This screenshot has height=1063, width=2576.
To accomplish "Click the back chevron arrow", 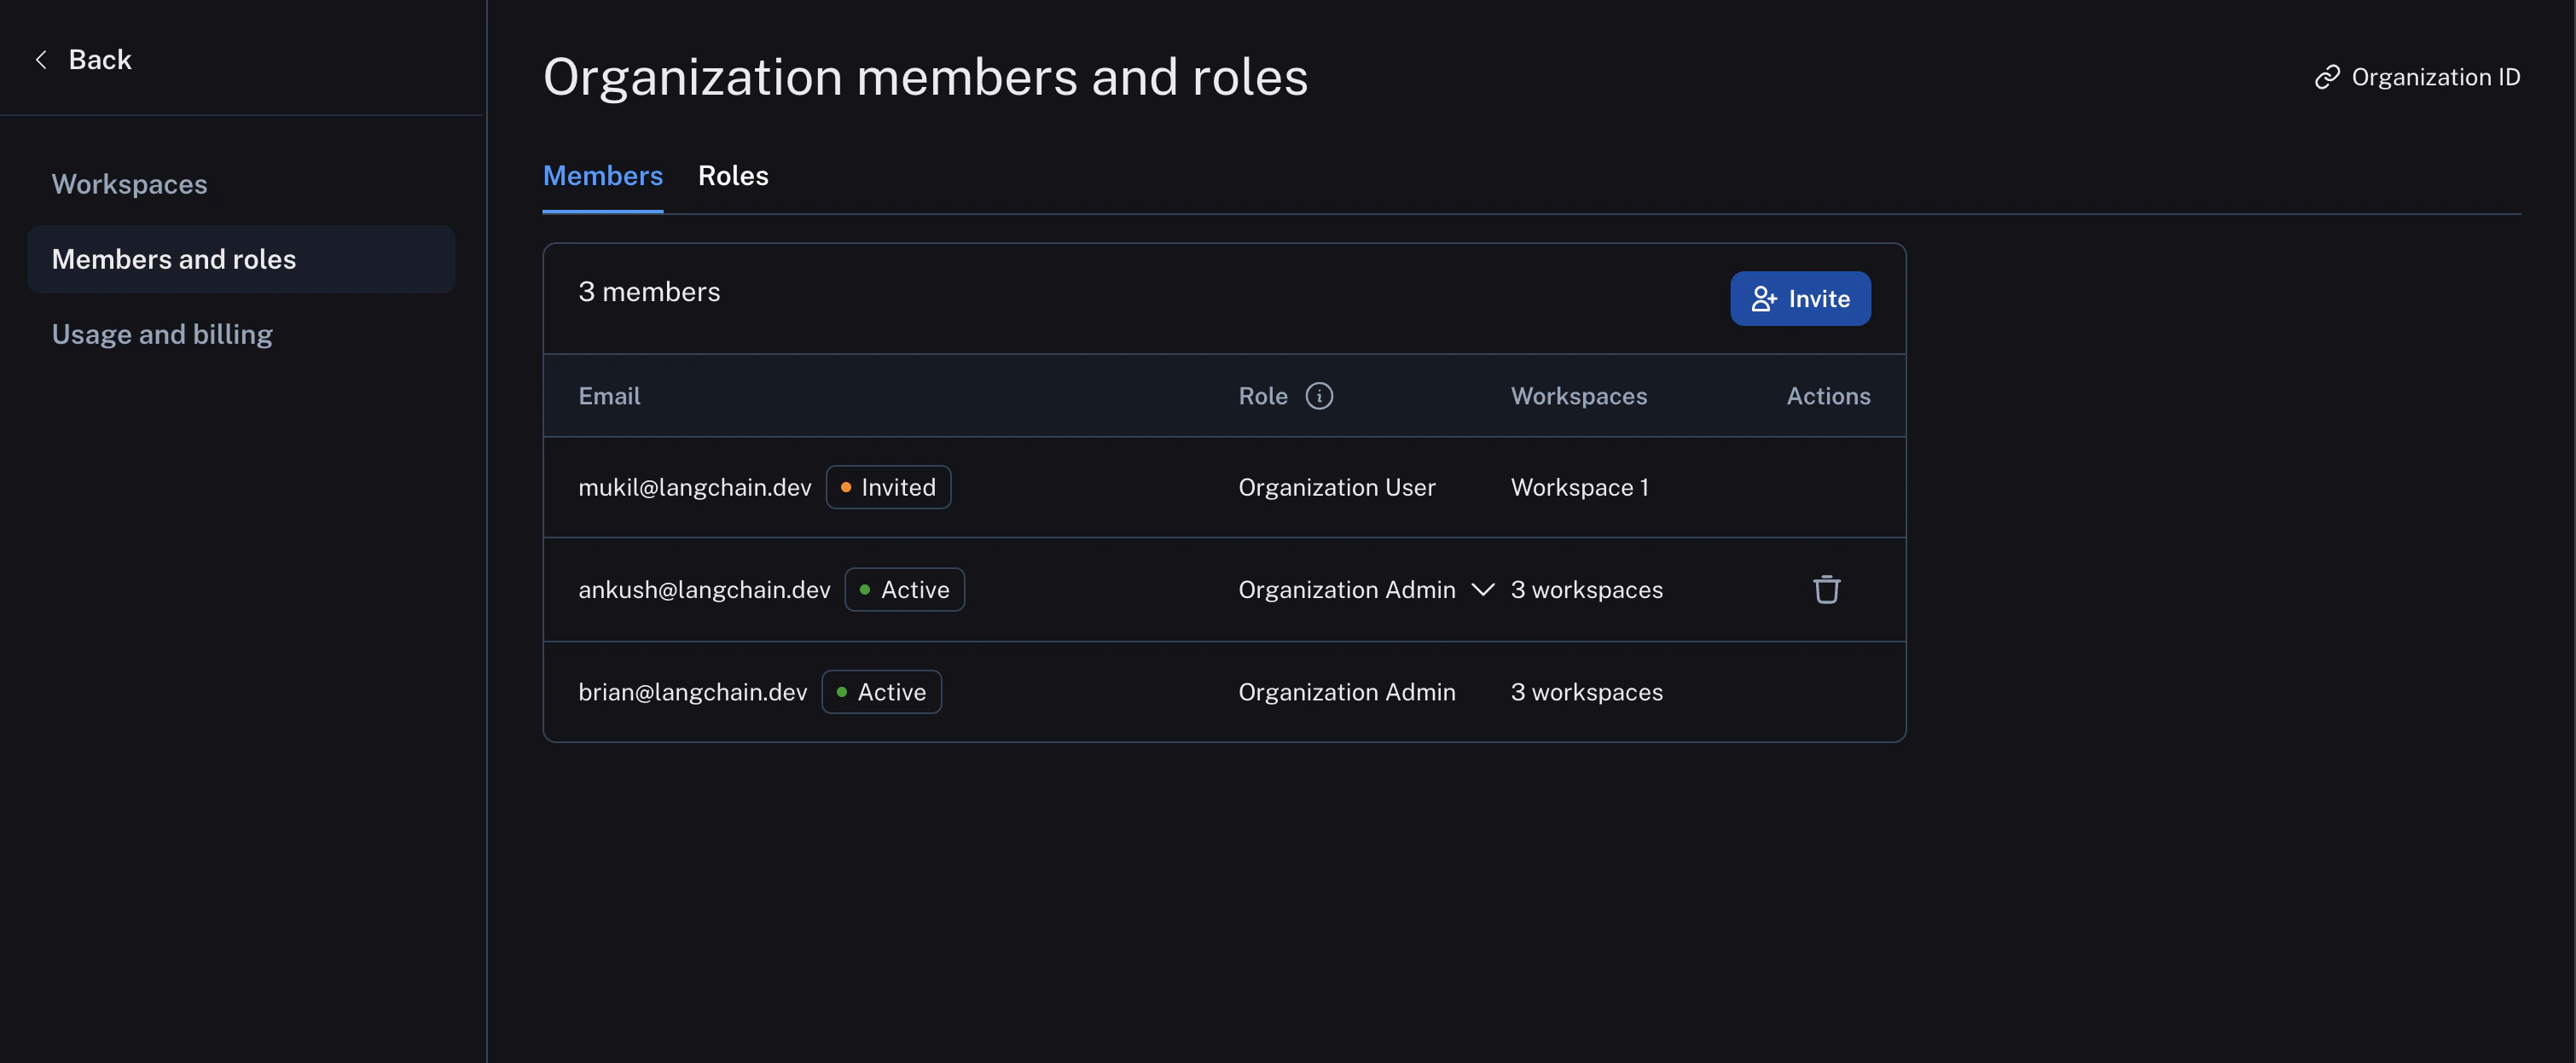I will point(41,59).
